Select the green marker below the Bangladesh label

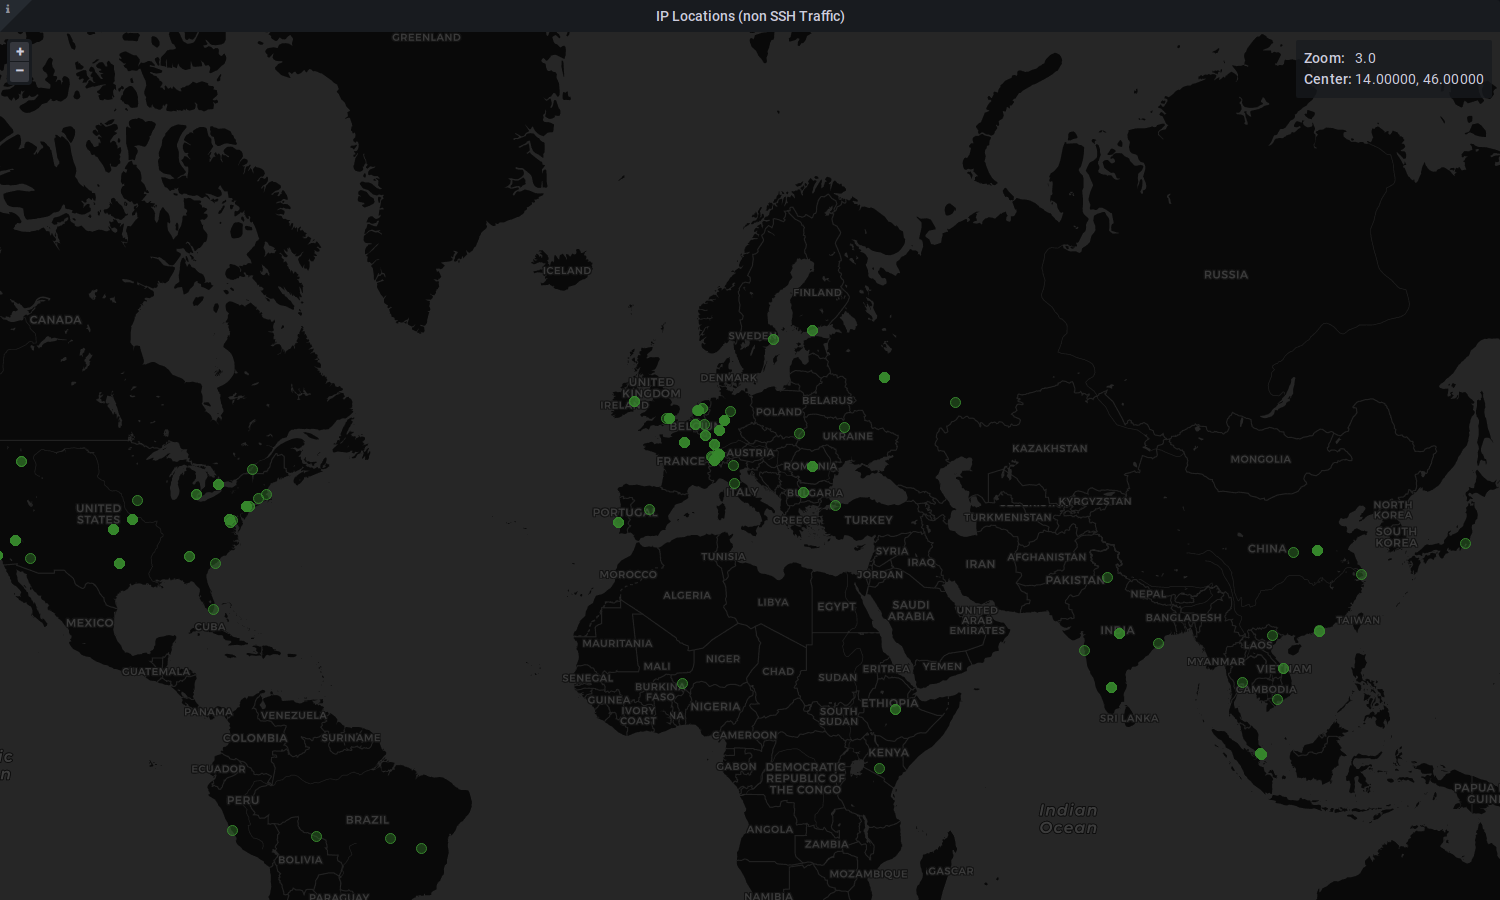tap(1158, 643)
